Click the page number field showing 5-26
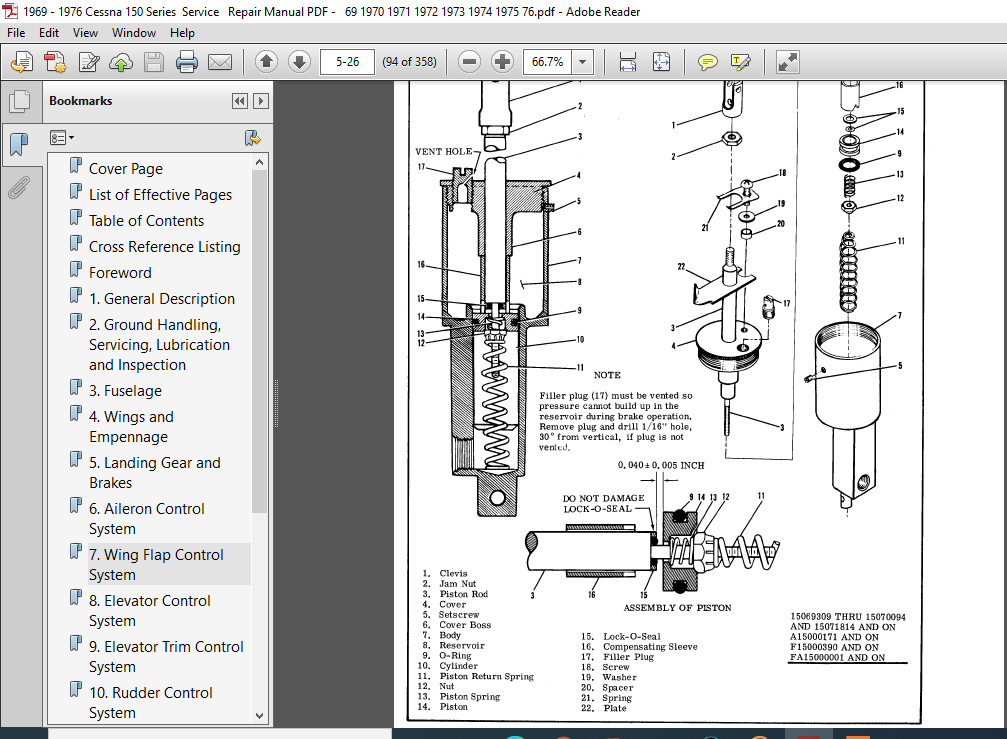Viewport: 1007px width, 739px height. pyautogui.click(x=347, y=62)
